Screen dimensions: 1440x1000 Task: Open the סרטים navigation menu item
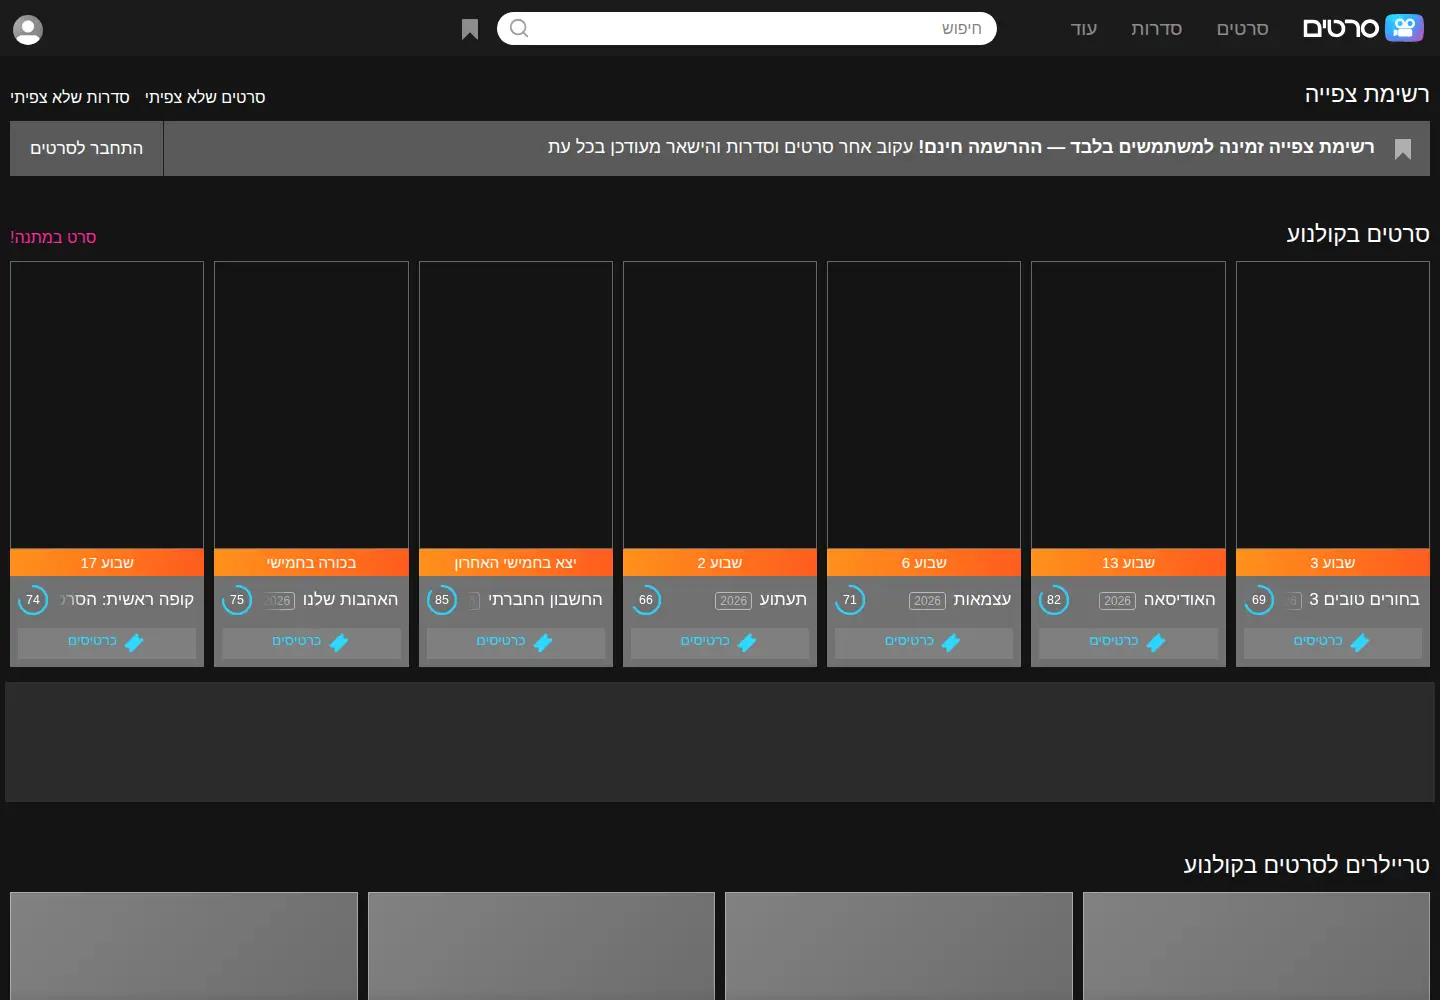pos(1242,29)
